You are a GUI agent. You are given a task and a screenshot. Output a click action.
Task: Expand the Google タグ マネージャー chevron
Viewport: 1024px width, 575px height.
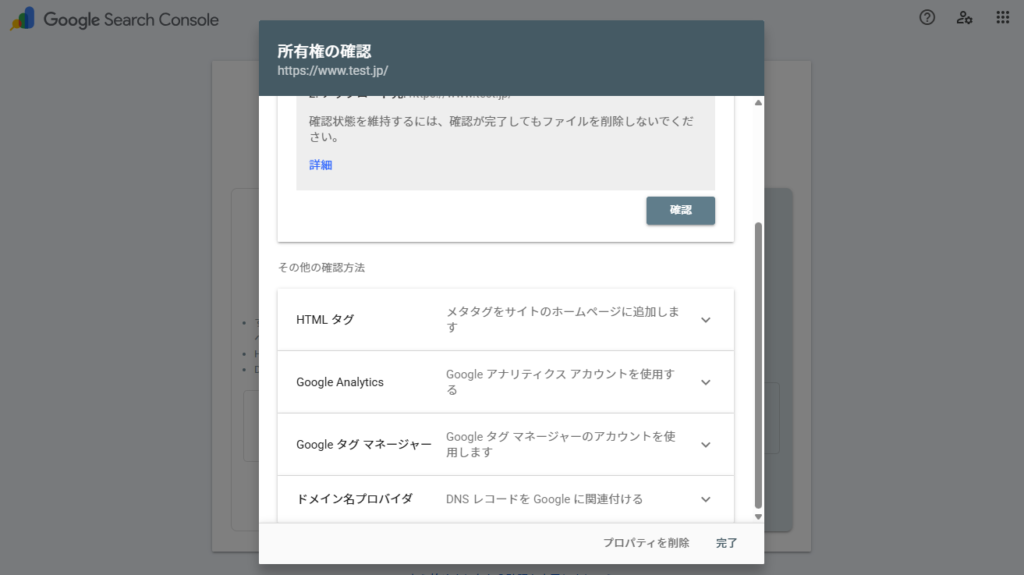[x=705, y=445]
